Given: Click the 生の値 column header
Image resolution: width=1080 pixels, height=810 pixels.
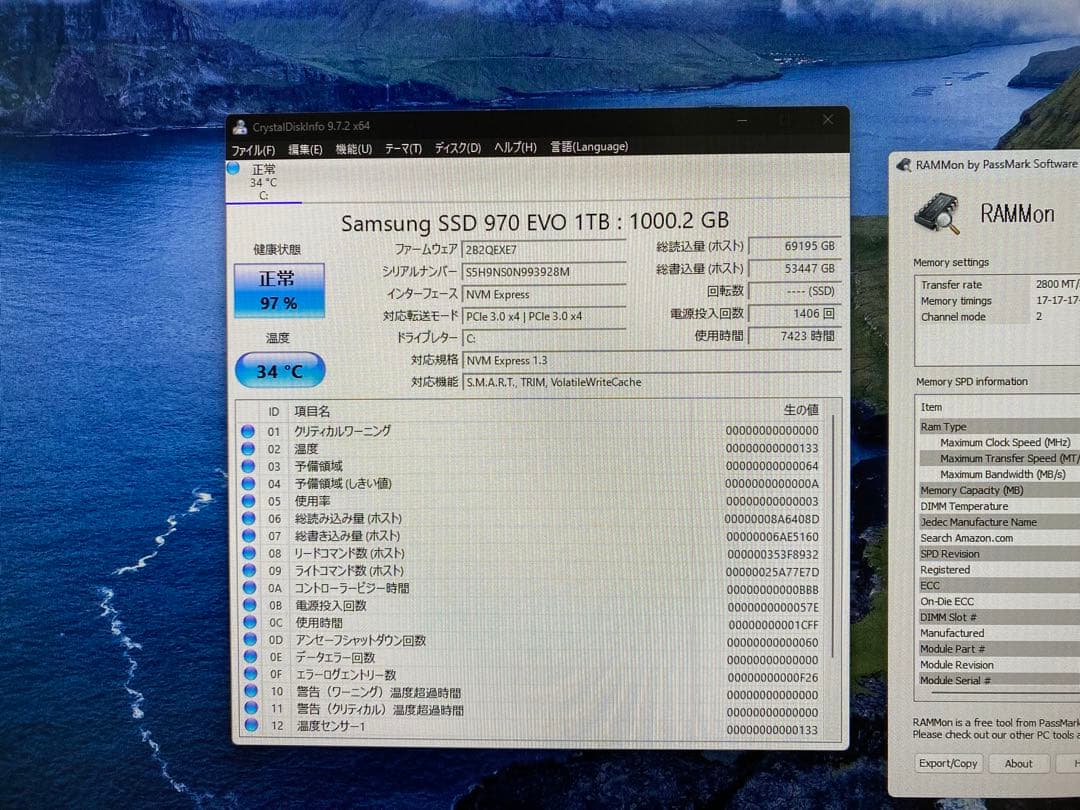Looking at the screenshot, I should pyautogui.click(x=801, y=410).
